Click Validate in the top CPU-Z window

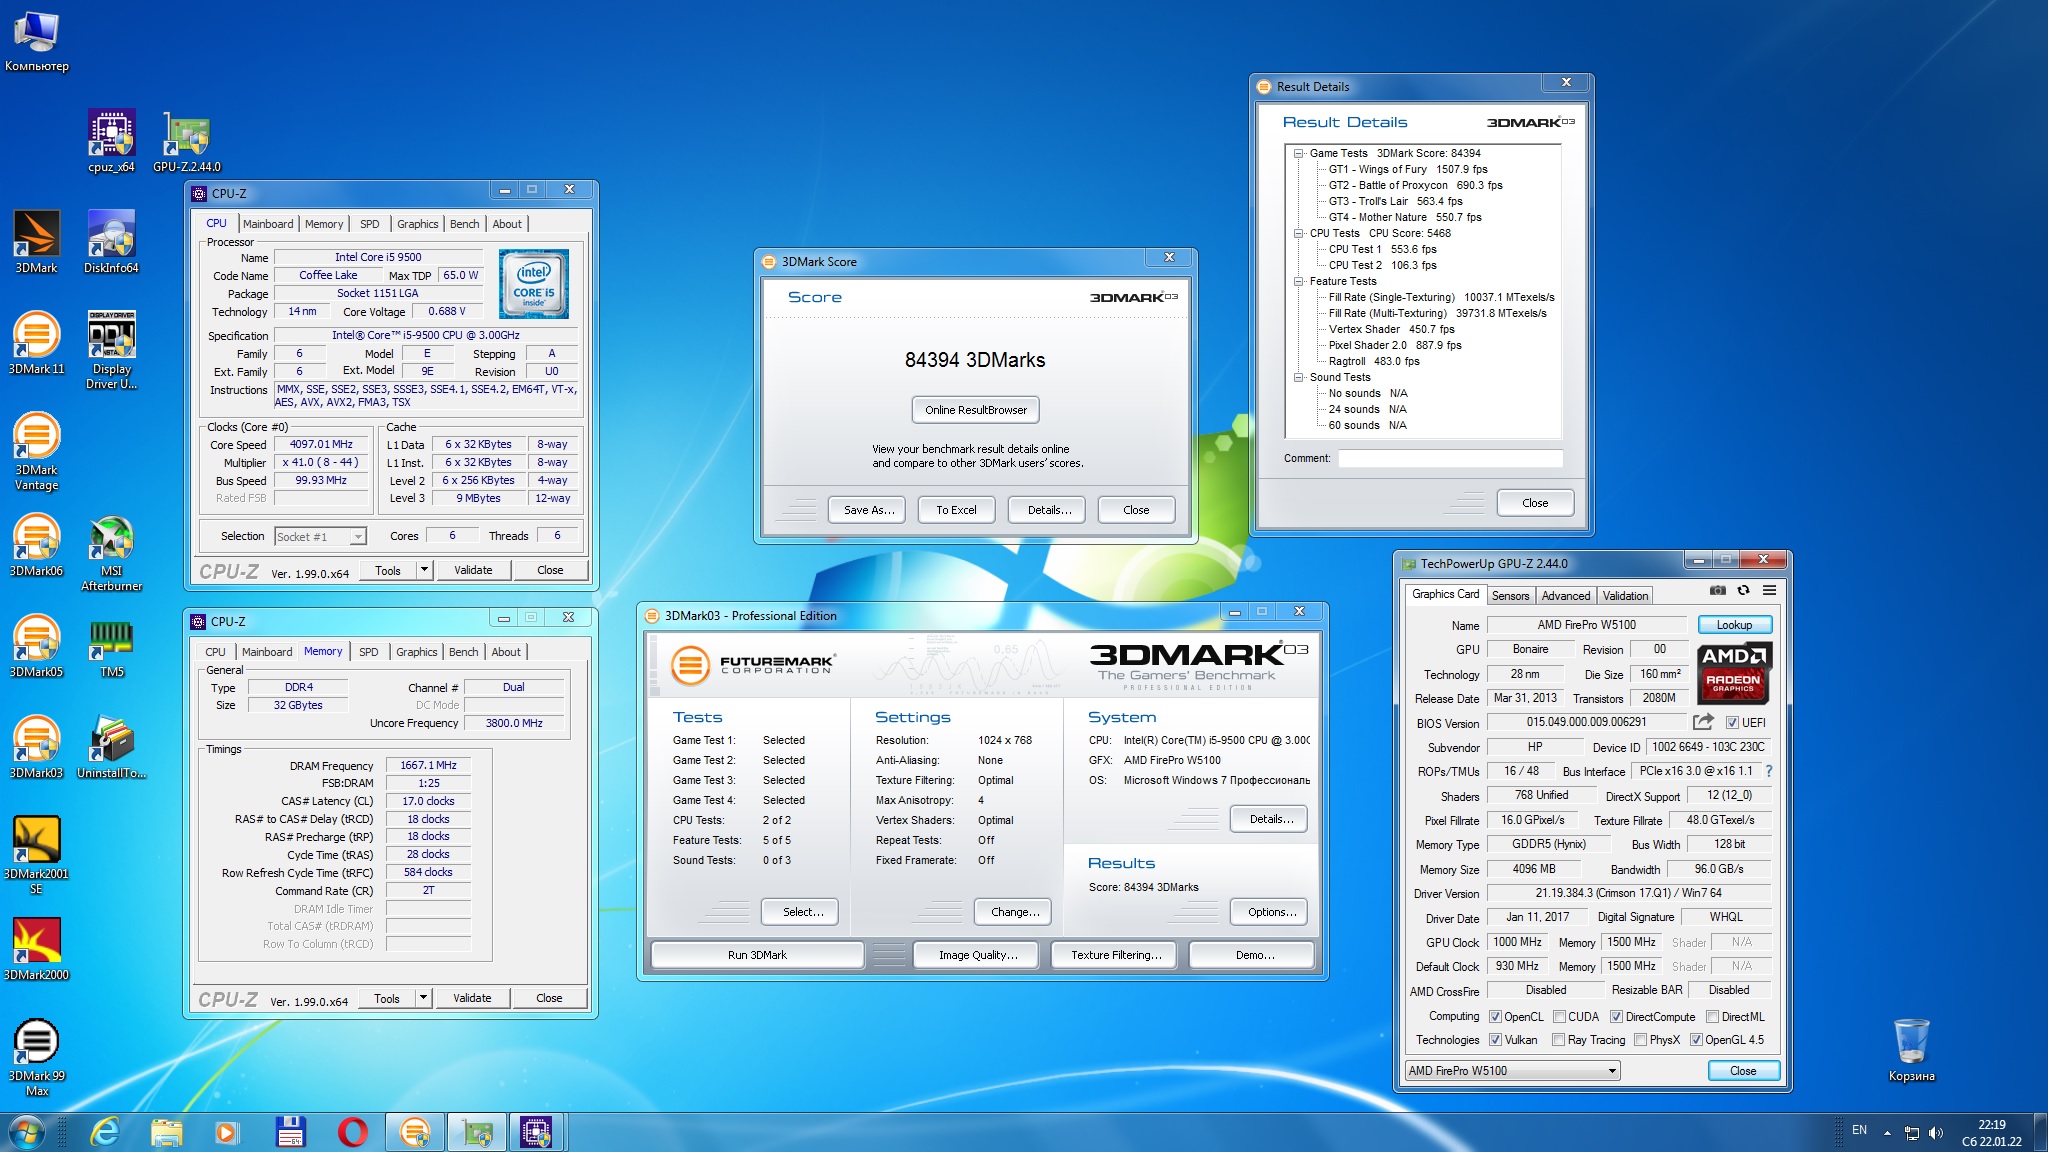click(473, 570)
